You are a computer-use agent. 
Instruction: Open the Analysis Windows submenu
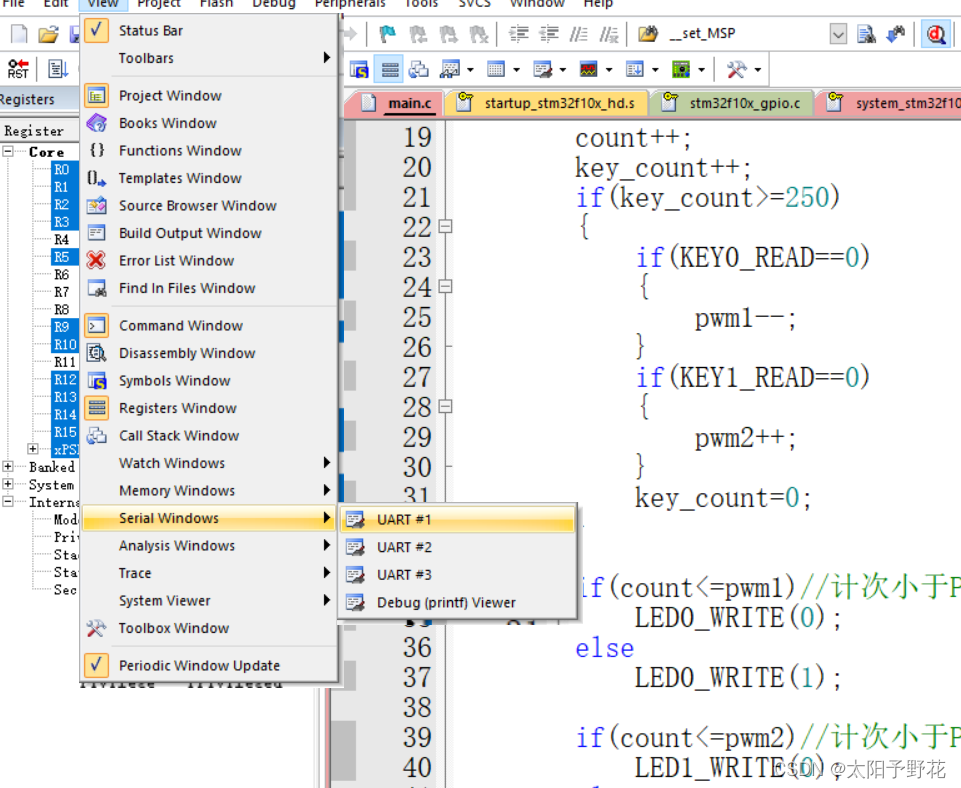click(209, 545)
